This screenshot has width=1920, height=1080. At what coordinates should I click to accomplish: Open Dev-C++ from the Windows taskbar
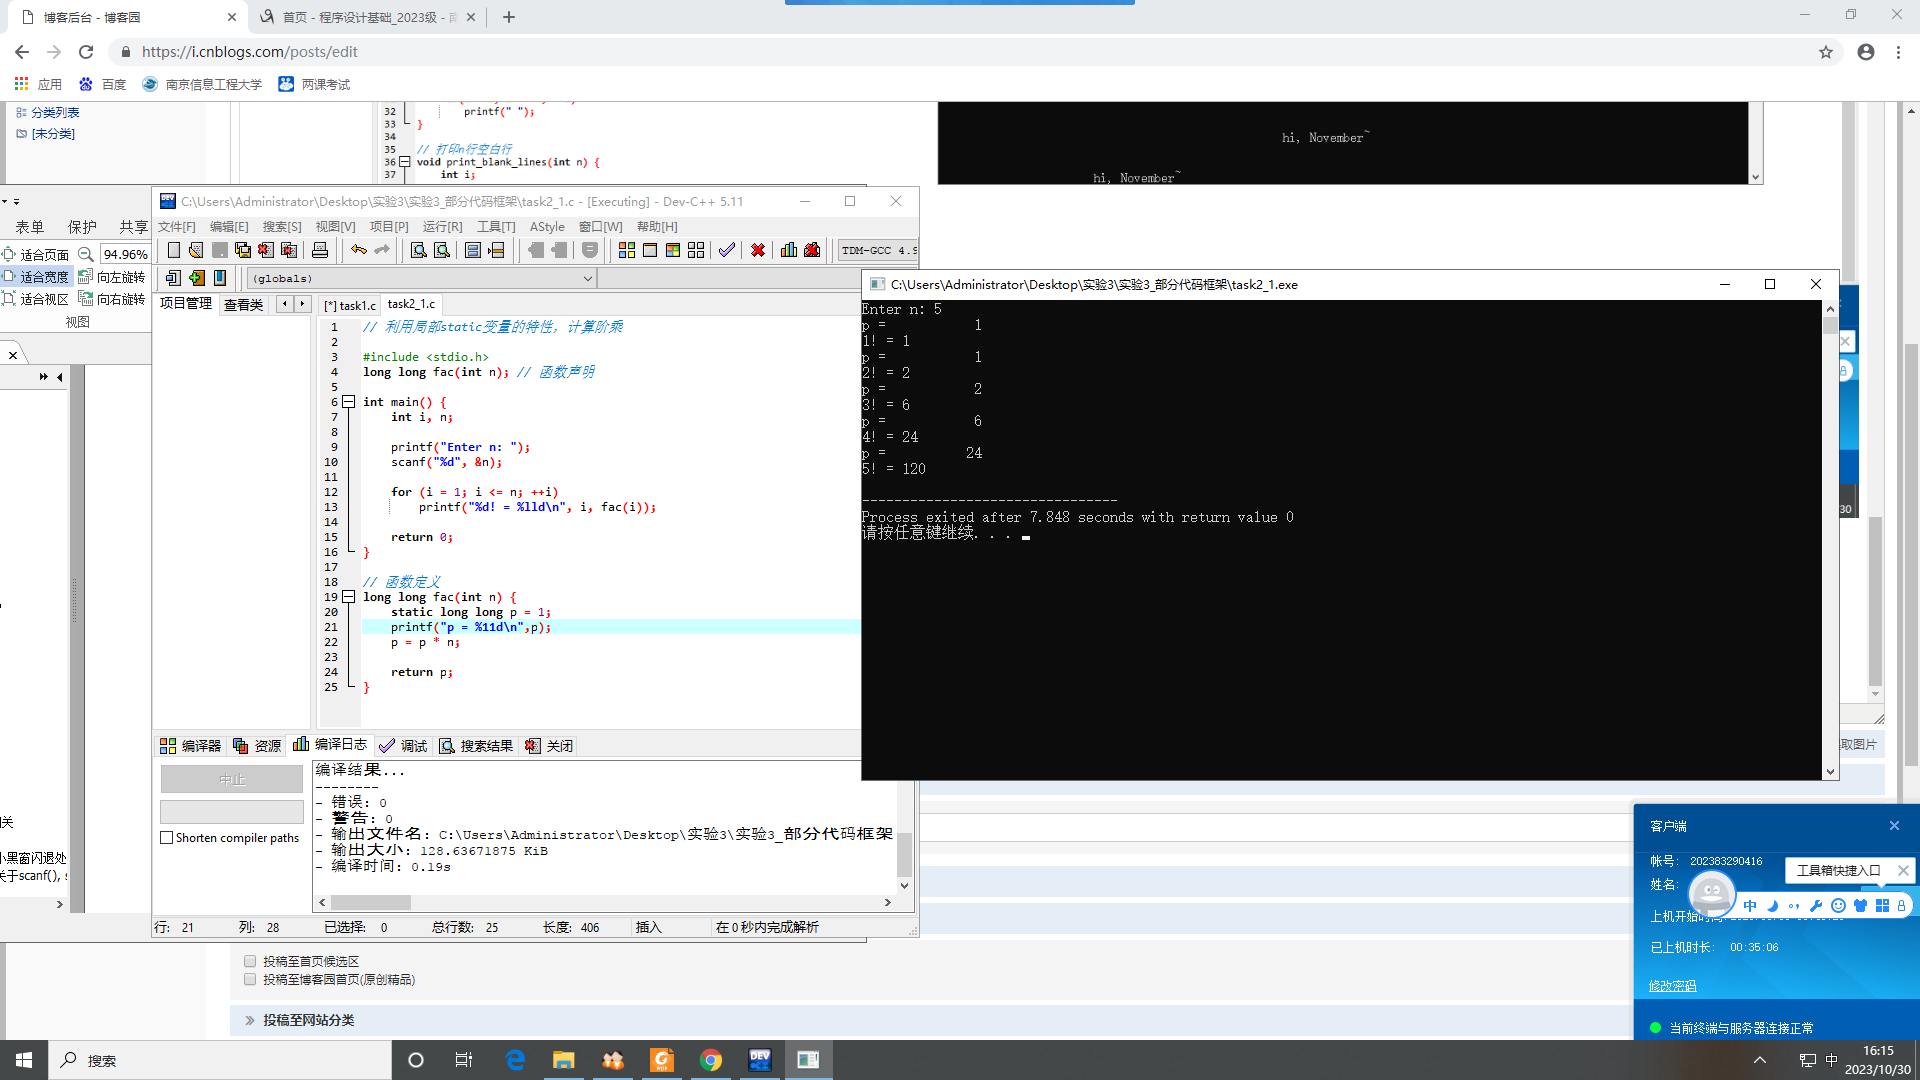tap(760, 1060)
